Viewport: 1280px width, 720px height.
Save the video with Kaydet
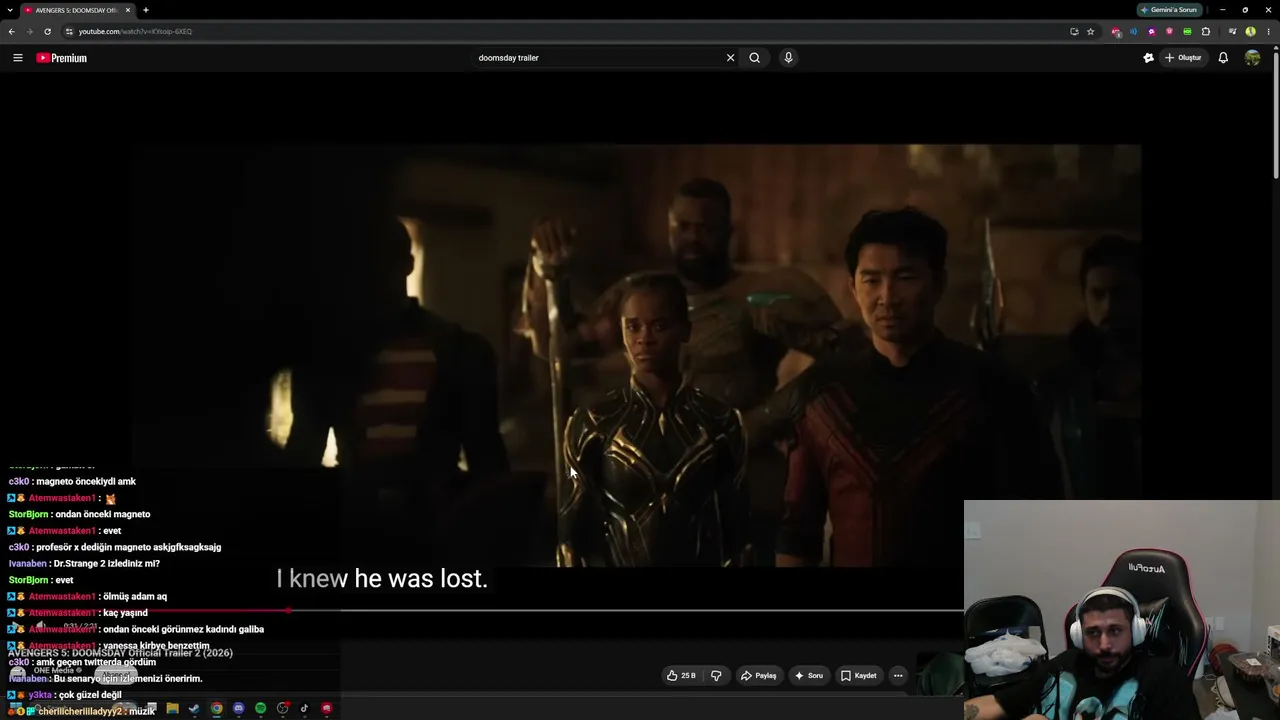tap(859, 676)
